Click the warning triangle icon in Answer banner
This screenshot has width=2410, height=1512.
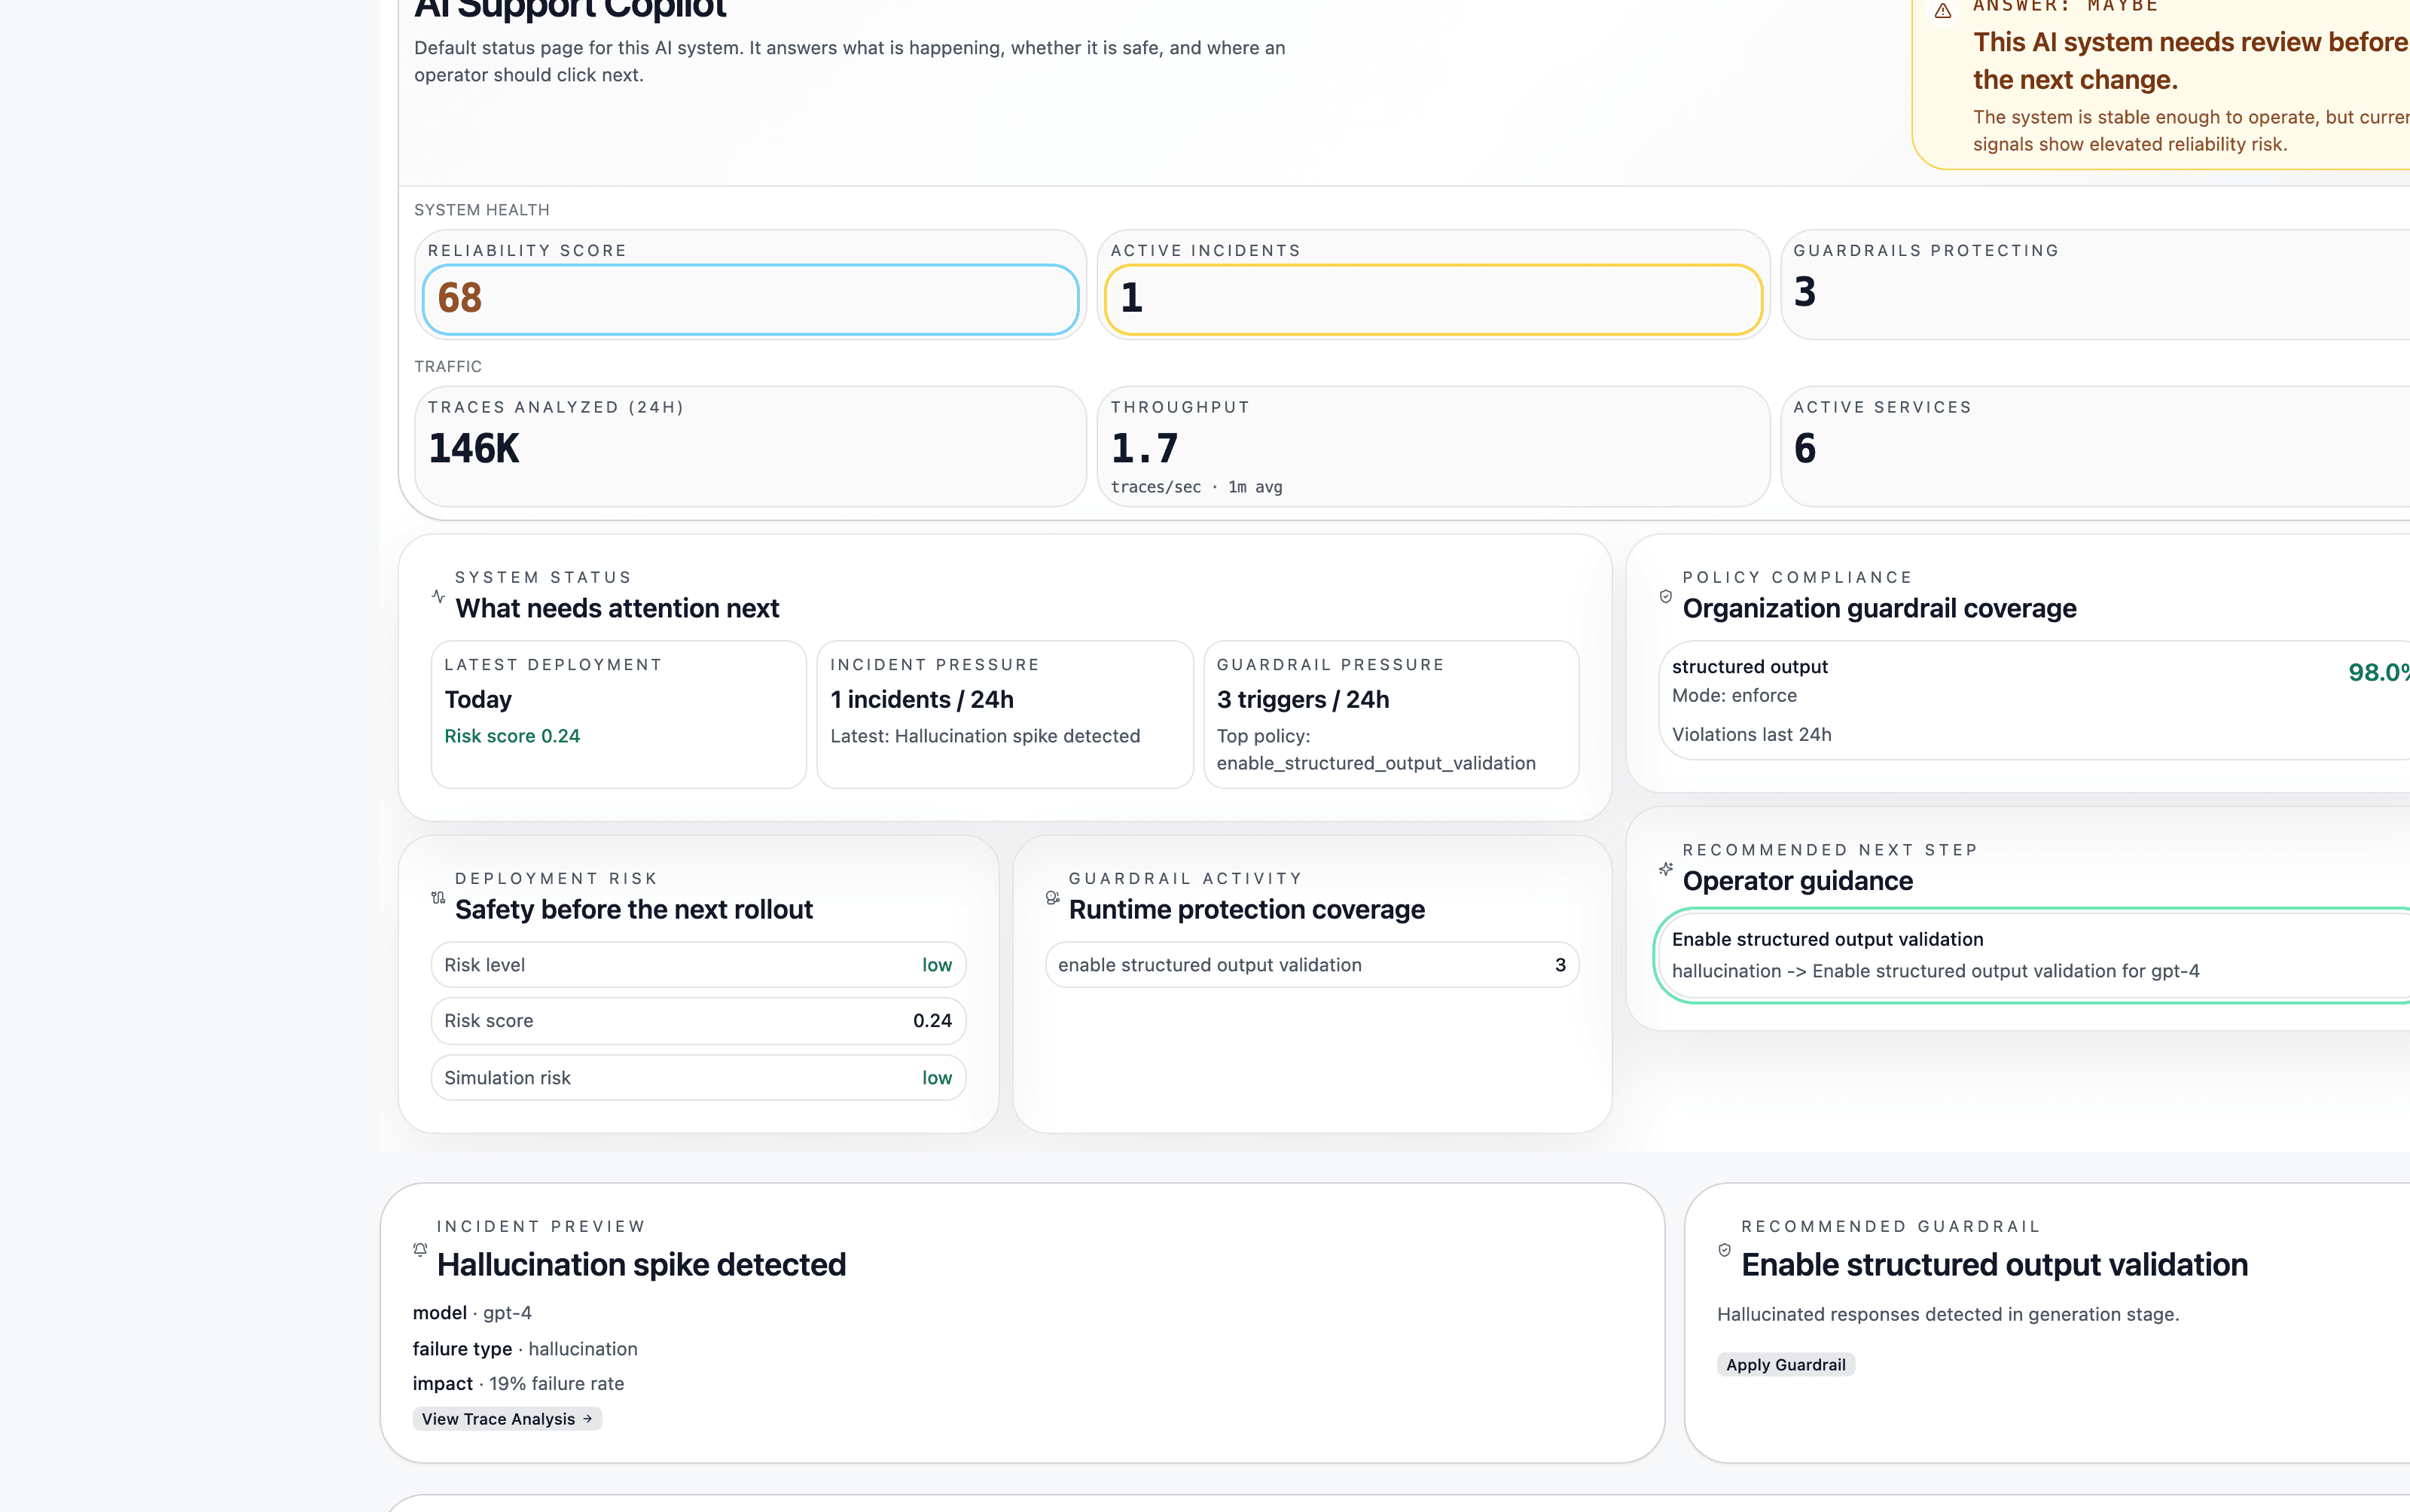pos(1942,11)
